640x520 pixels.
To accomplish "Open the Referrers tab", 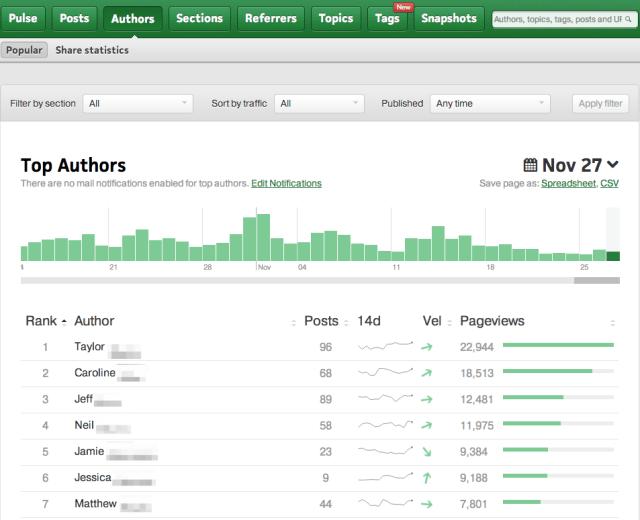I will (271, 18).
